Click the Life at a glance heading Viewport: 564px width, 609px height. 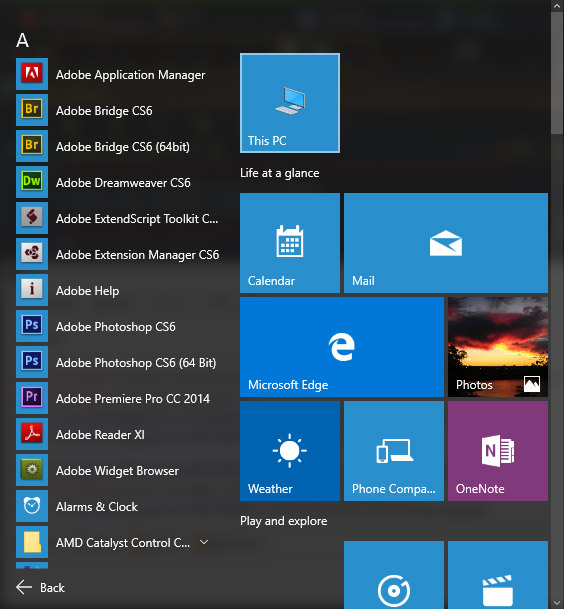pyautogui.click(x=280, y=173)
